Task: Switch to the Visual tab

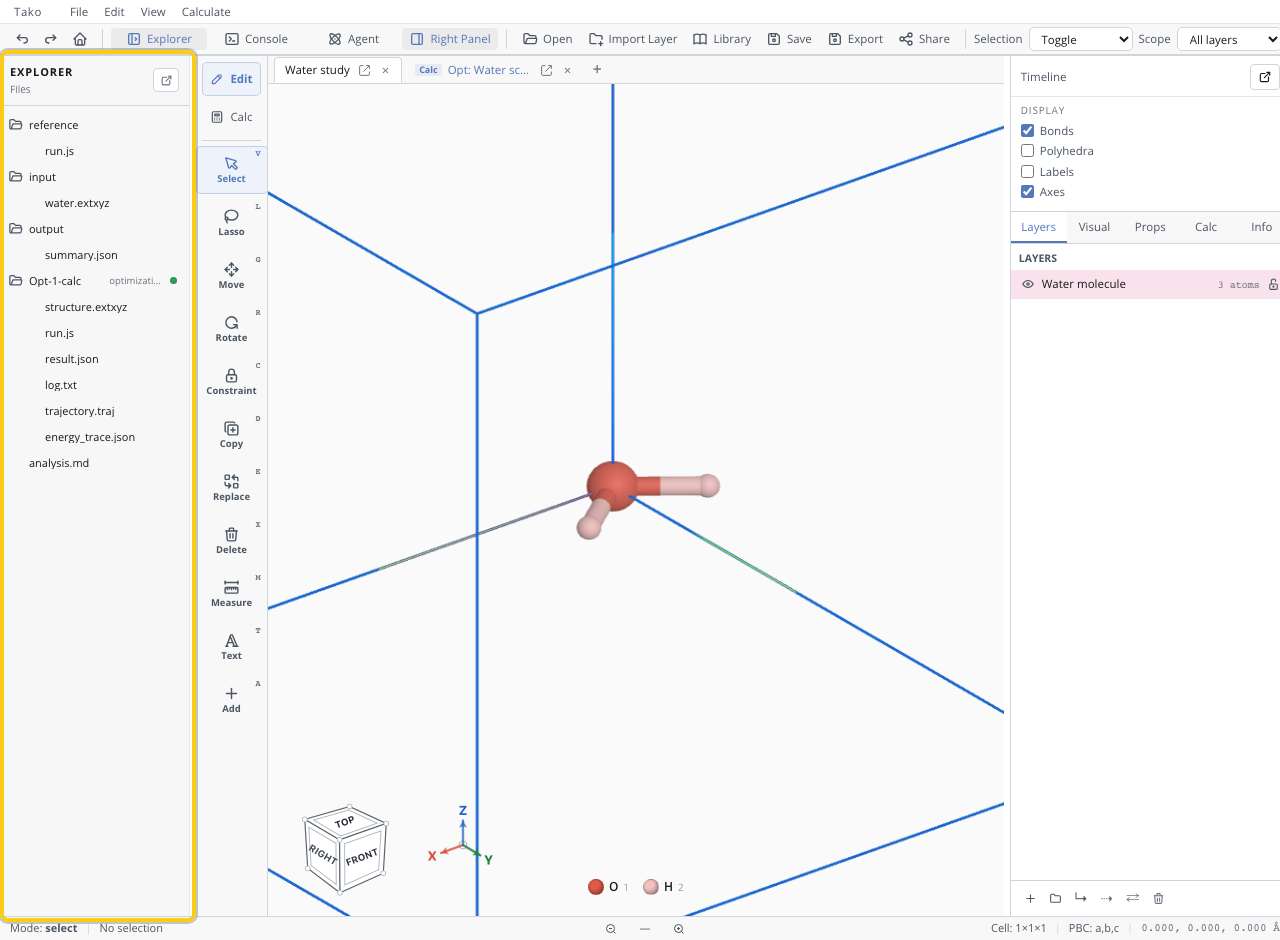Action: 1094,227
